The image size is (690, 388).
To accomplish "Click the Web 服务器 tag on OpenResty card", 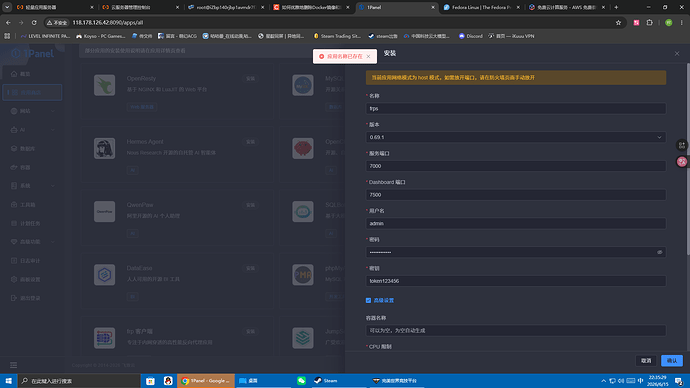I will click(x=142, y=107).
